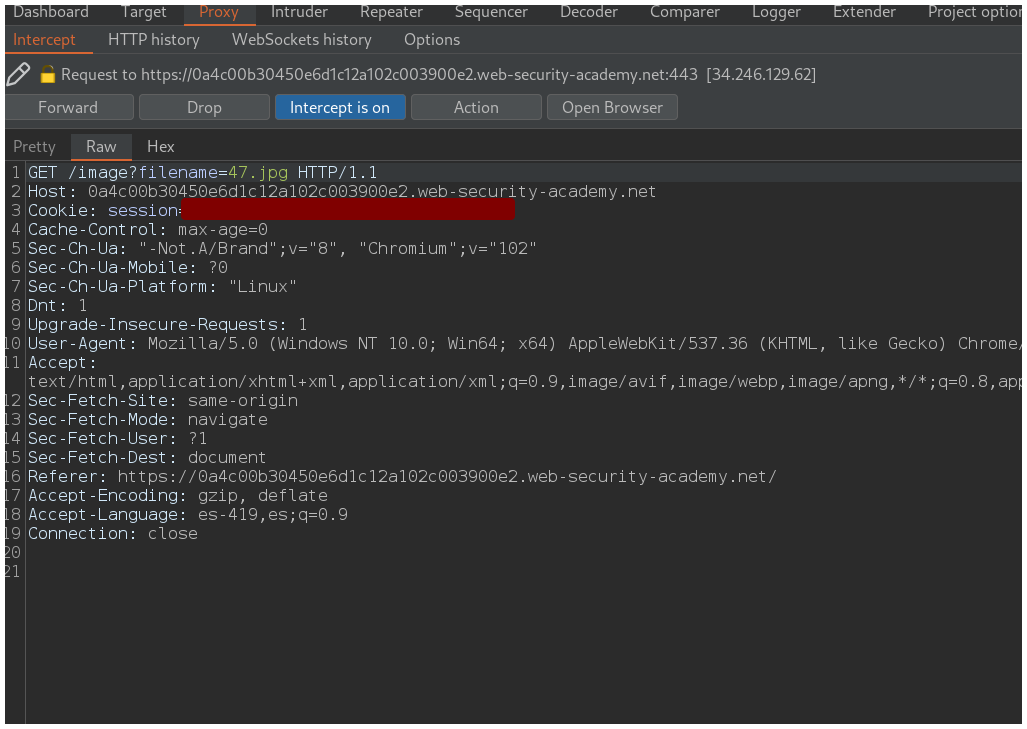Open the Dashboard tab
This screenshot has height=729, width=1027.
click(50, 12)
